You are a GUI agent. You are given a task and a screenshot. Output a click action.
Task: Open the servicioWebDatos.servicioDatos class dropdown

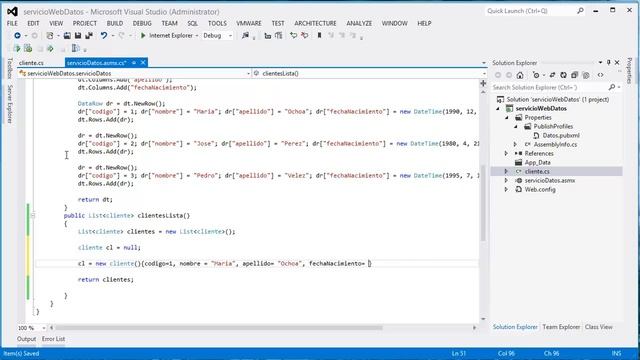coord(248,73)
